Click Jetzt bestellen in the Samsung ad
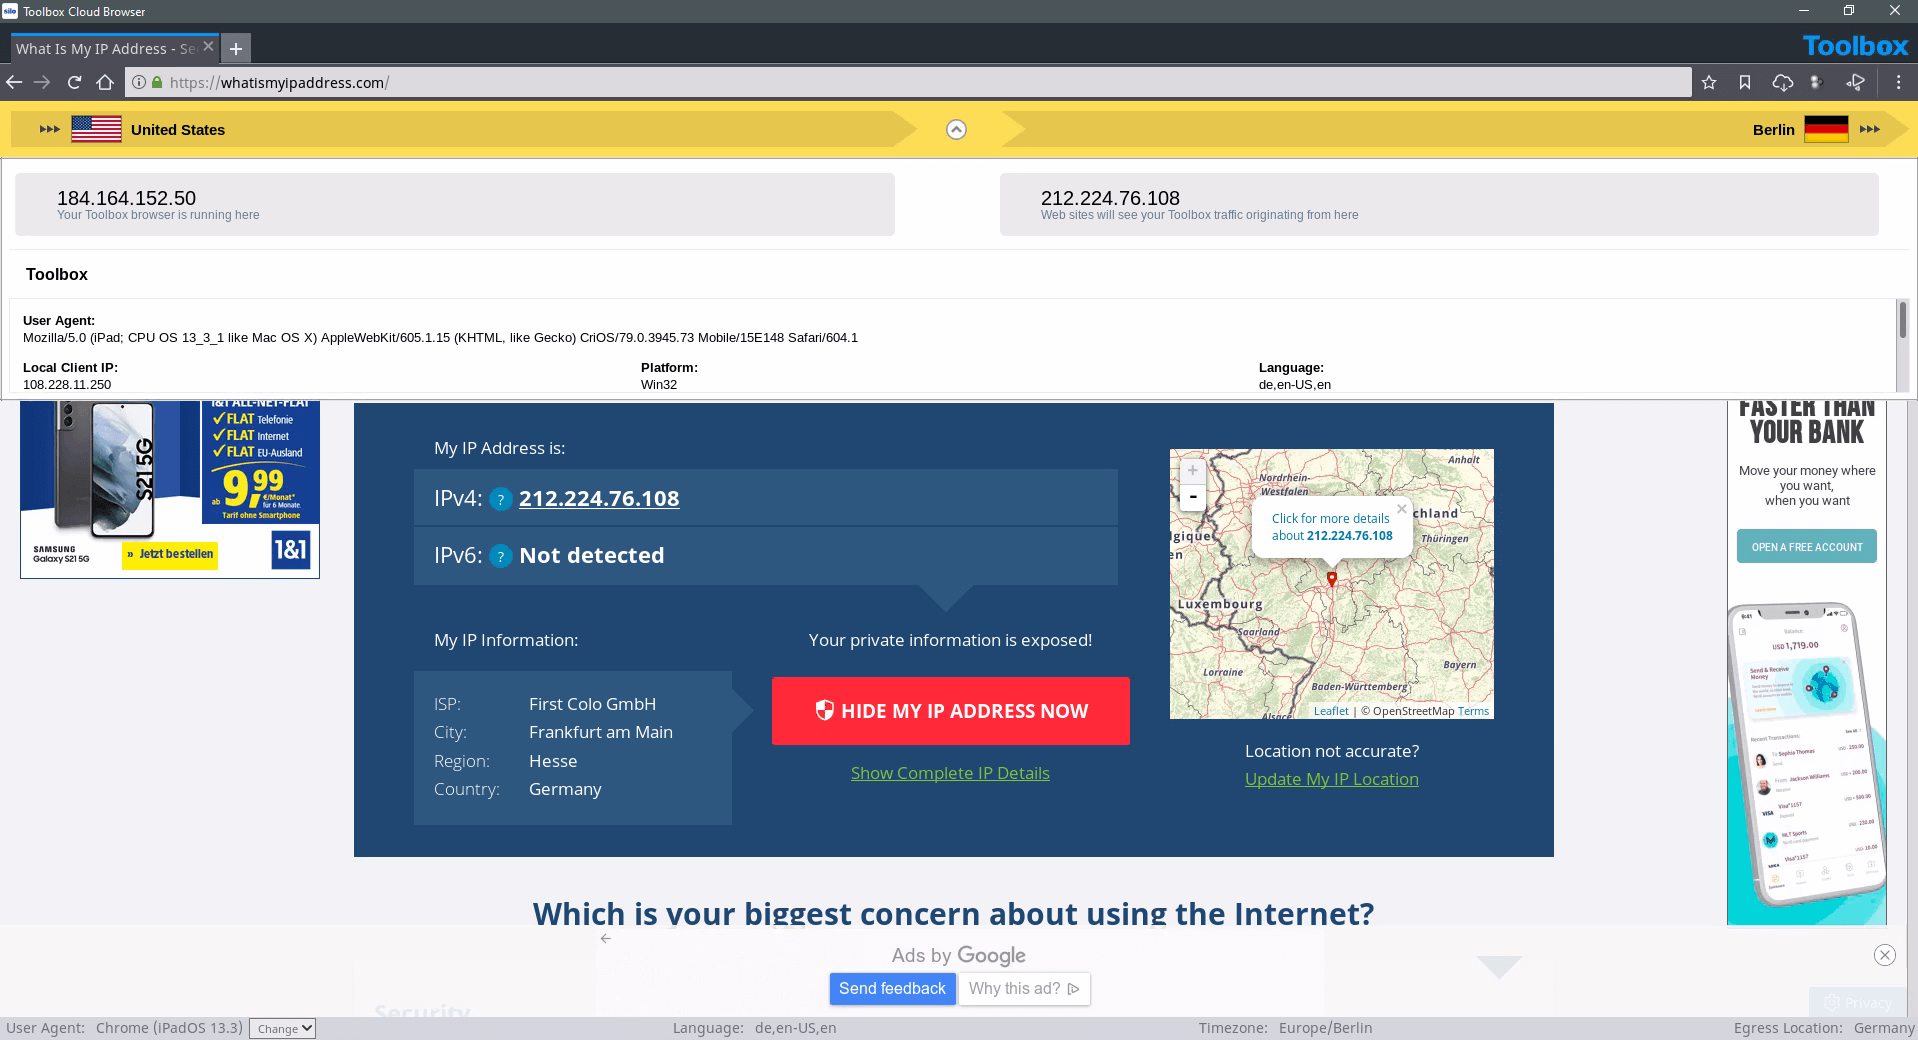This screenshot has height=1040, width=1918. pos(170,555)
